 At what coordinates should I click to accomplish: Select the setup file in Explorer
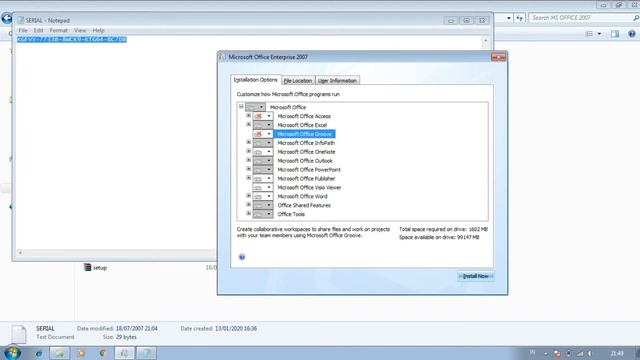tap(96, 267)
